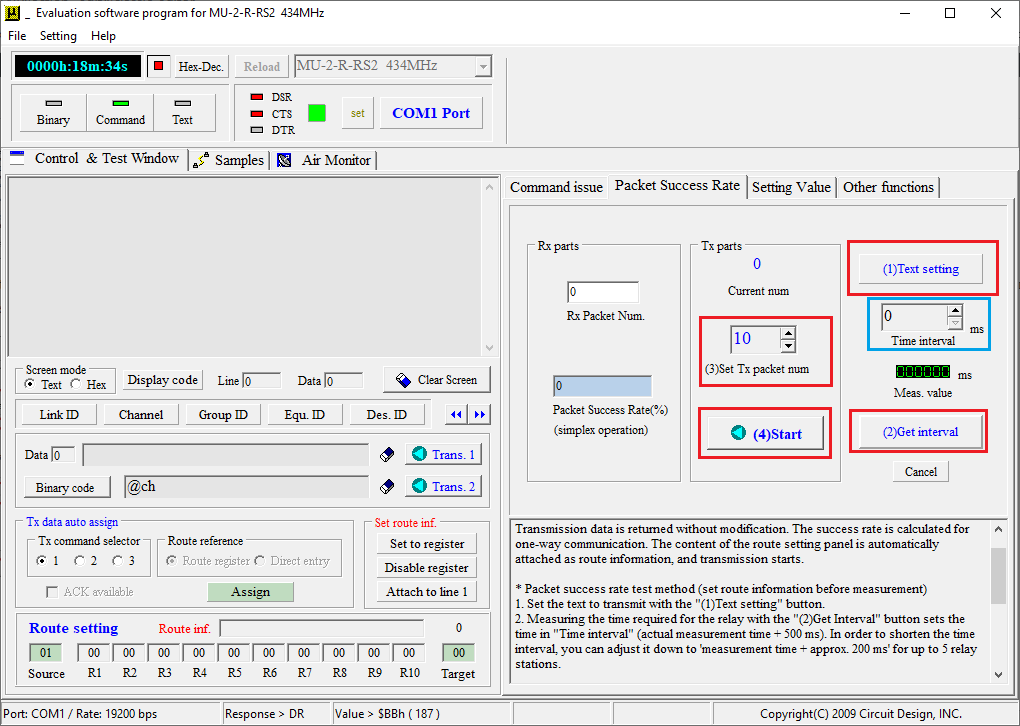Image resolution: width=1020 pixels, height=726 pixels.
Task: Click the Des. ID button
Action: pos(387,414)
